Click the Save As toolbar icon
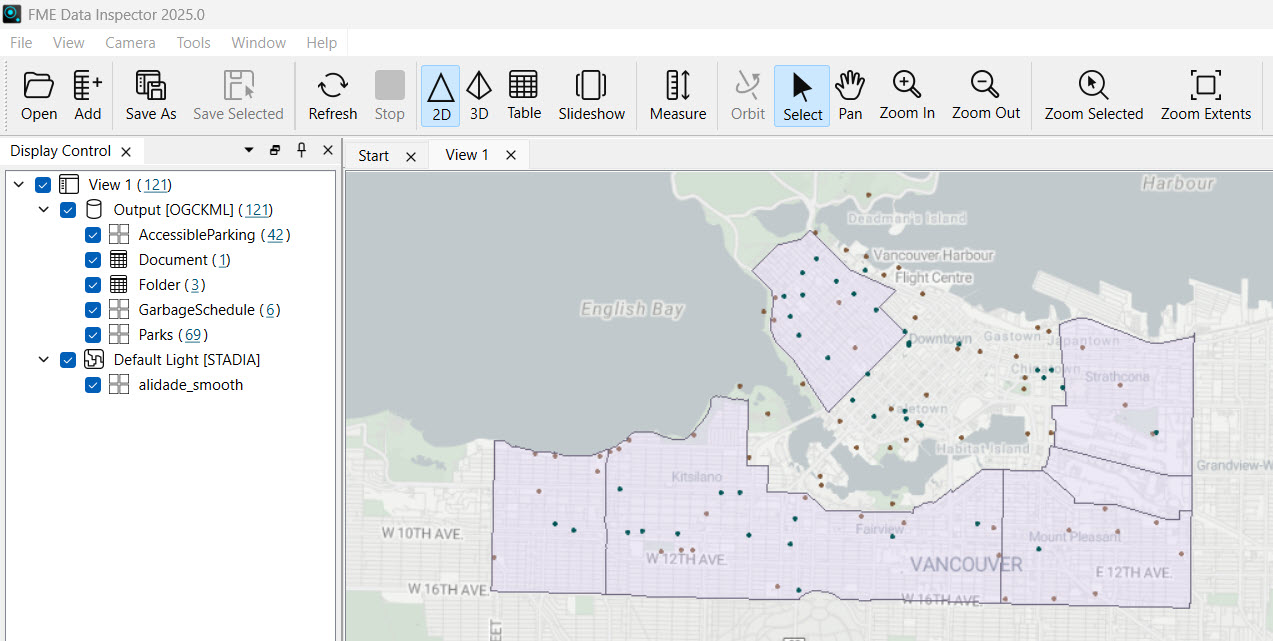Image resolution: width=1273 pixels, height=641 pixels. click(151, 86)
